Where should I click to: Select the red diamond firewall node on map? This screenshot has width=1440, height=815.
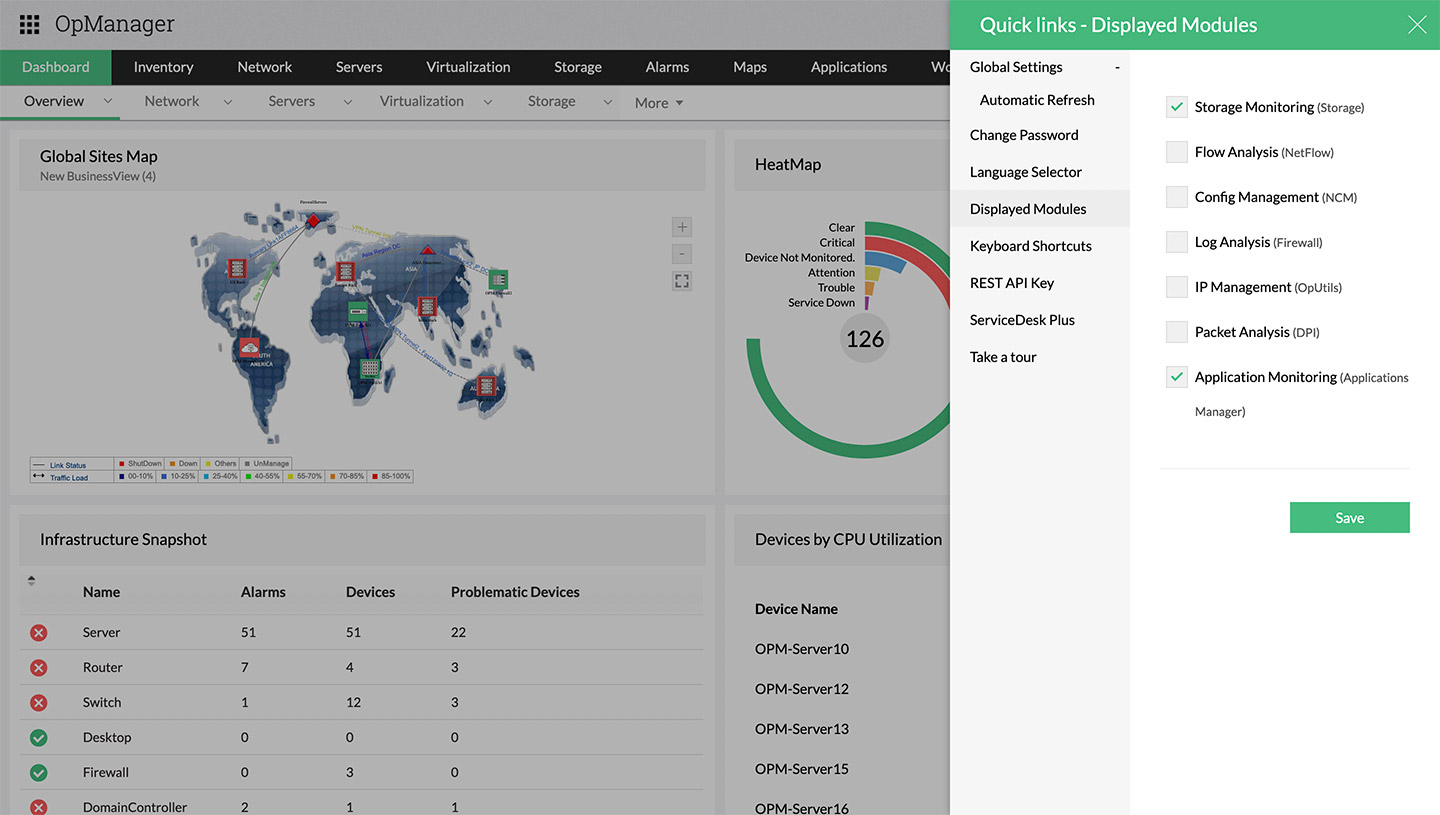(x=312, y=219)
